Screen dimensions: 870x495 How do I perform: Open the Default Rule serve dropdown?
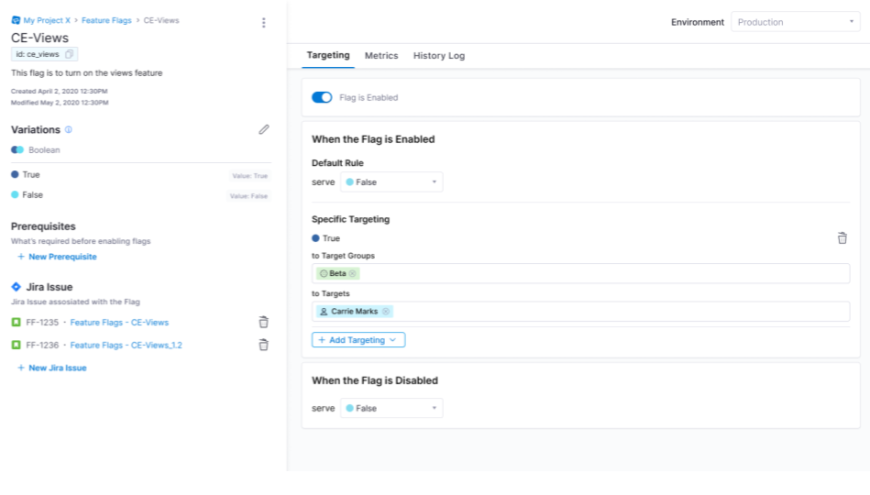point(391,182)
